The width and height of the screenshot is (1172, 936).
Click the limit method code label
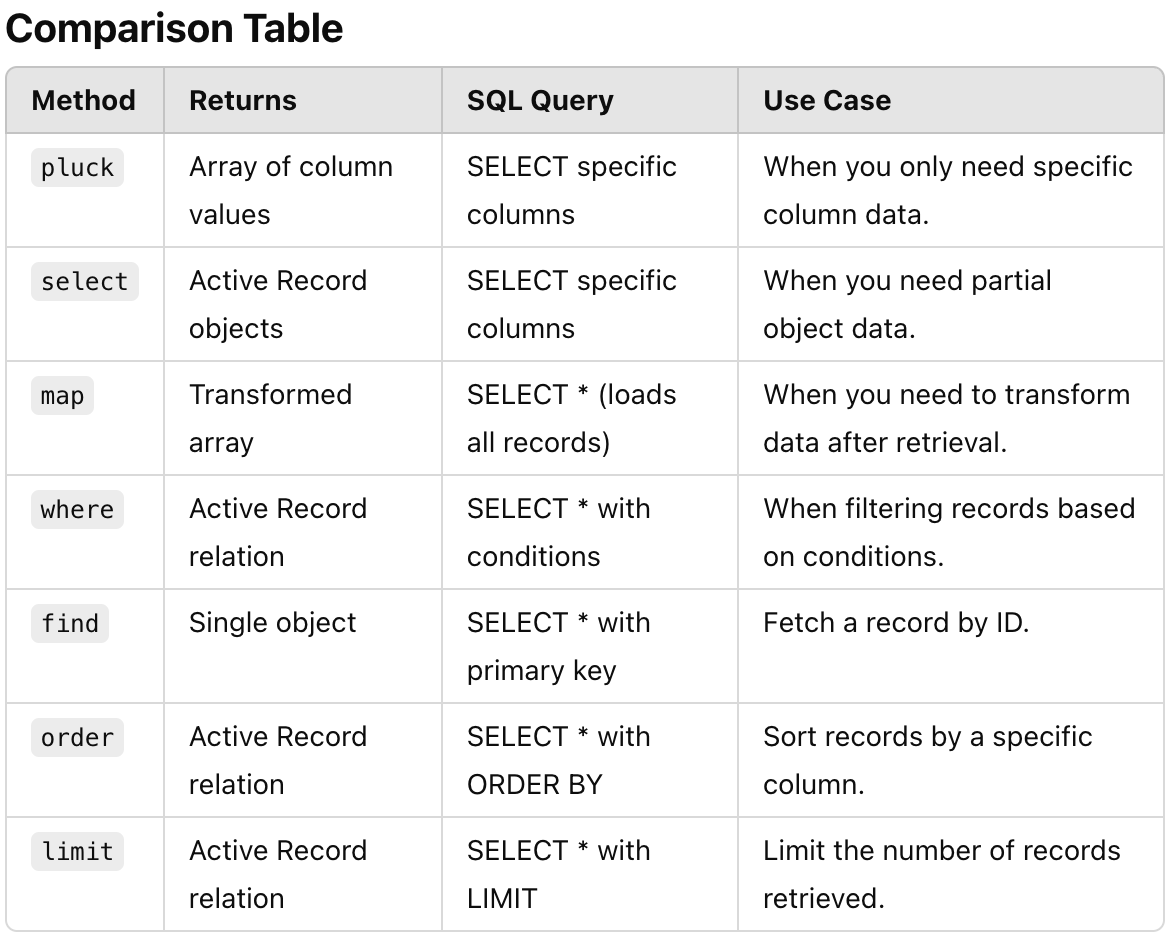point(77,852)
